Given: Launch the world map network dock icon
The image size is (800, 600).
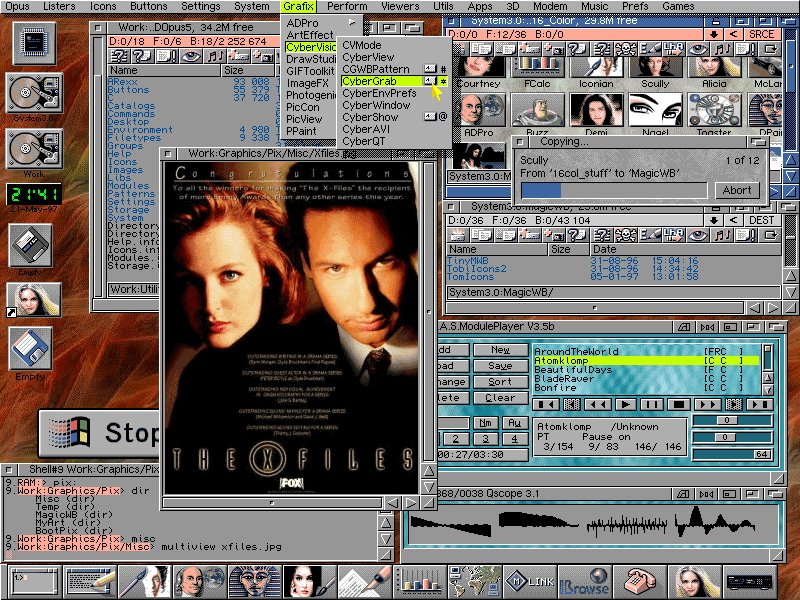Looking at the screenshot, I should pyautogui.click(x=475, y=581).
